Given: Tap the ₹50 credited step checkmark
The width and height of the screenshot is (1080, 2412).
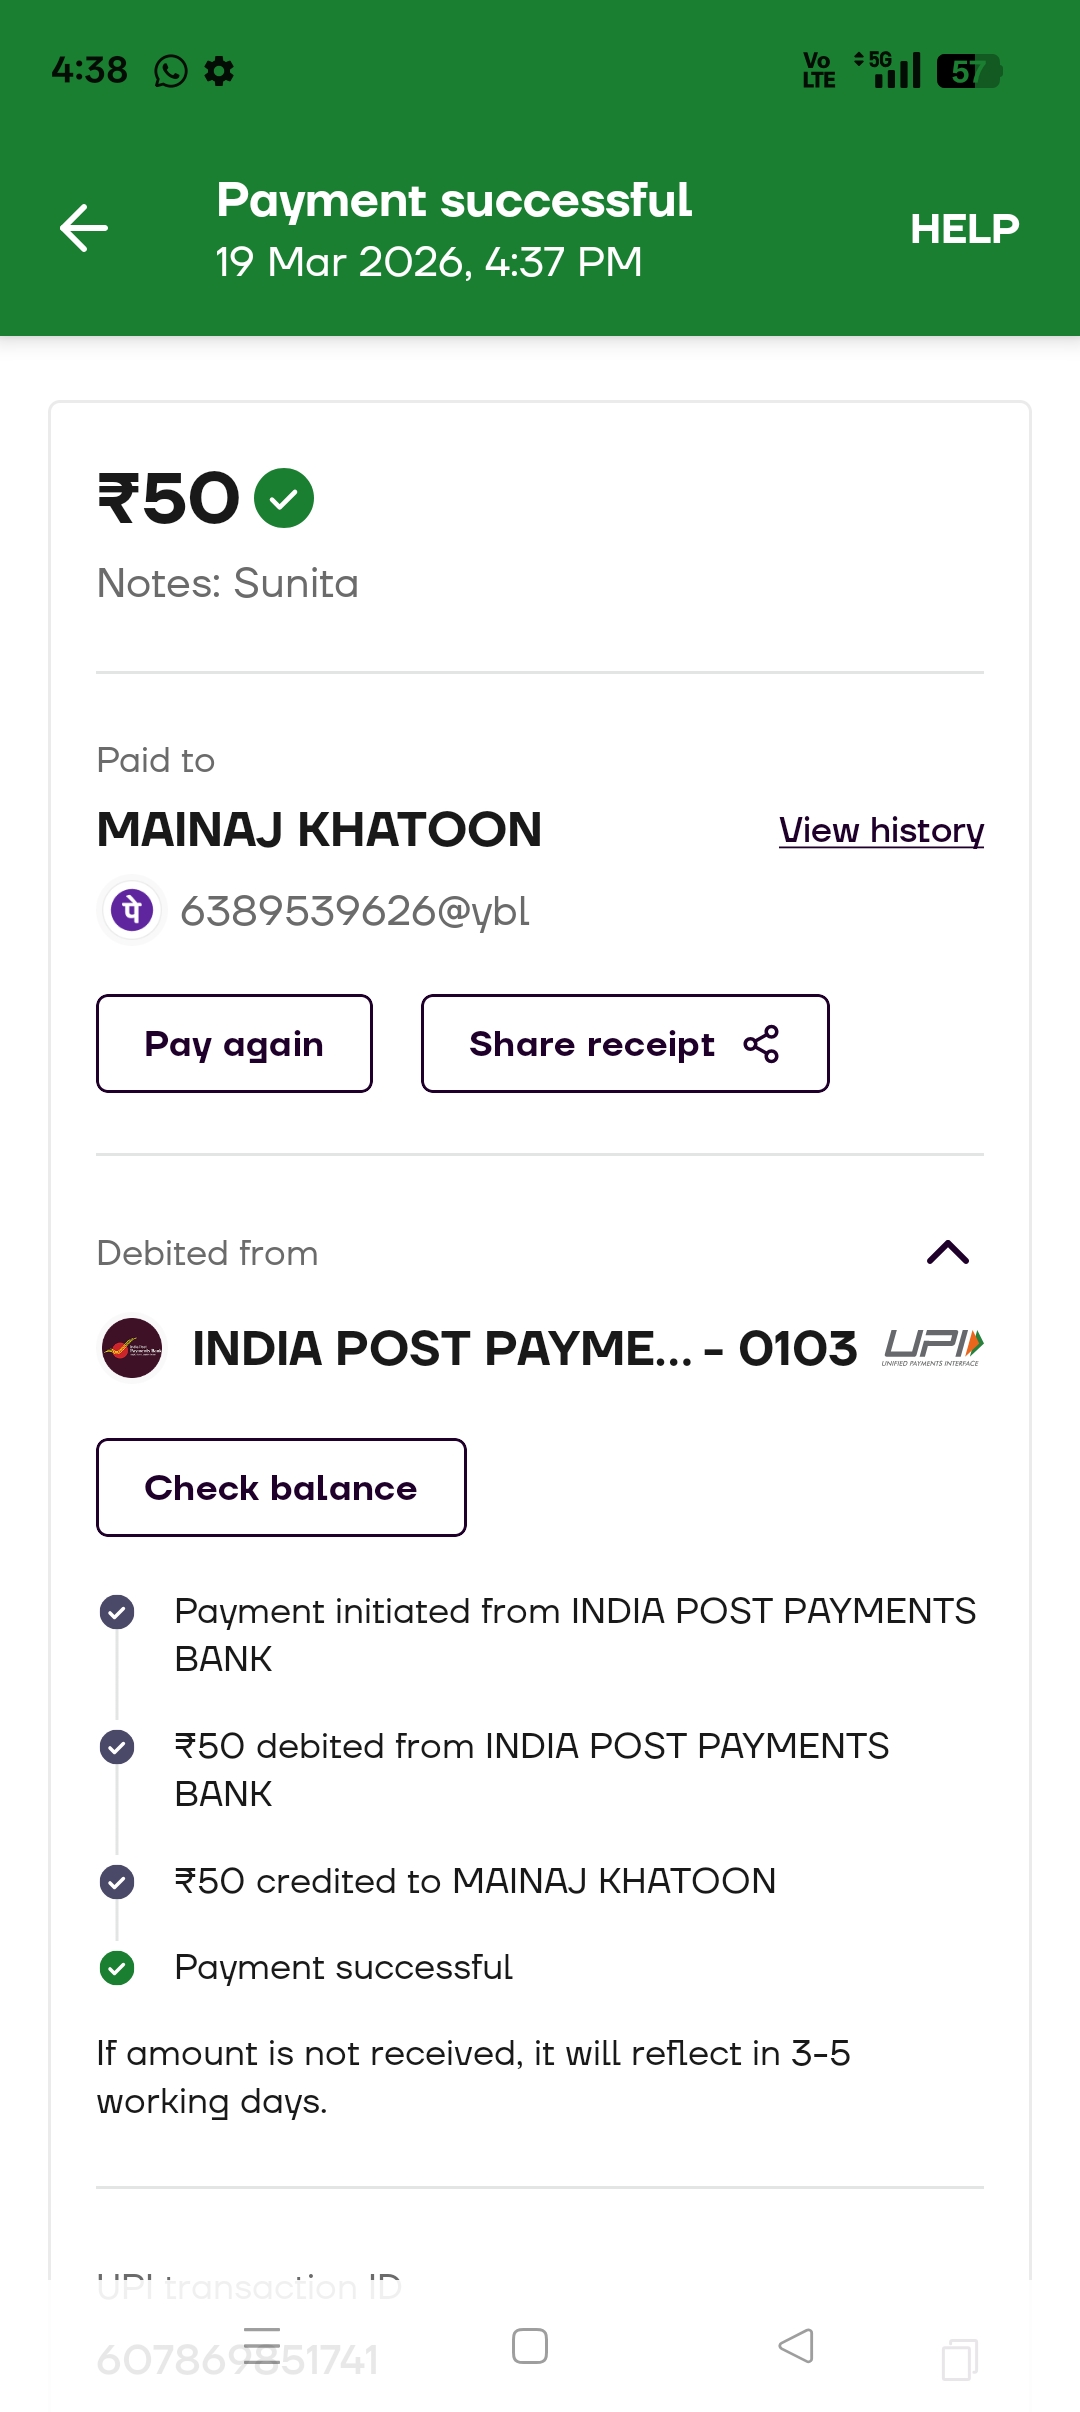Looking at the screenshot, I should click(117, 1882).
